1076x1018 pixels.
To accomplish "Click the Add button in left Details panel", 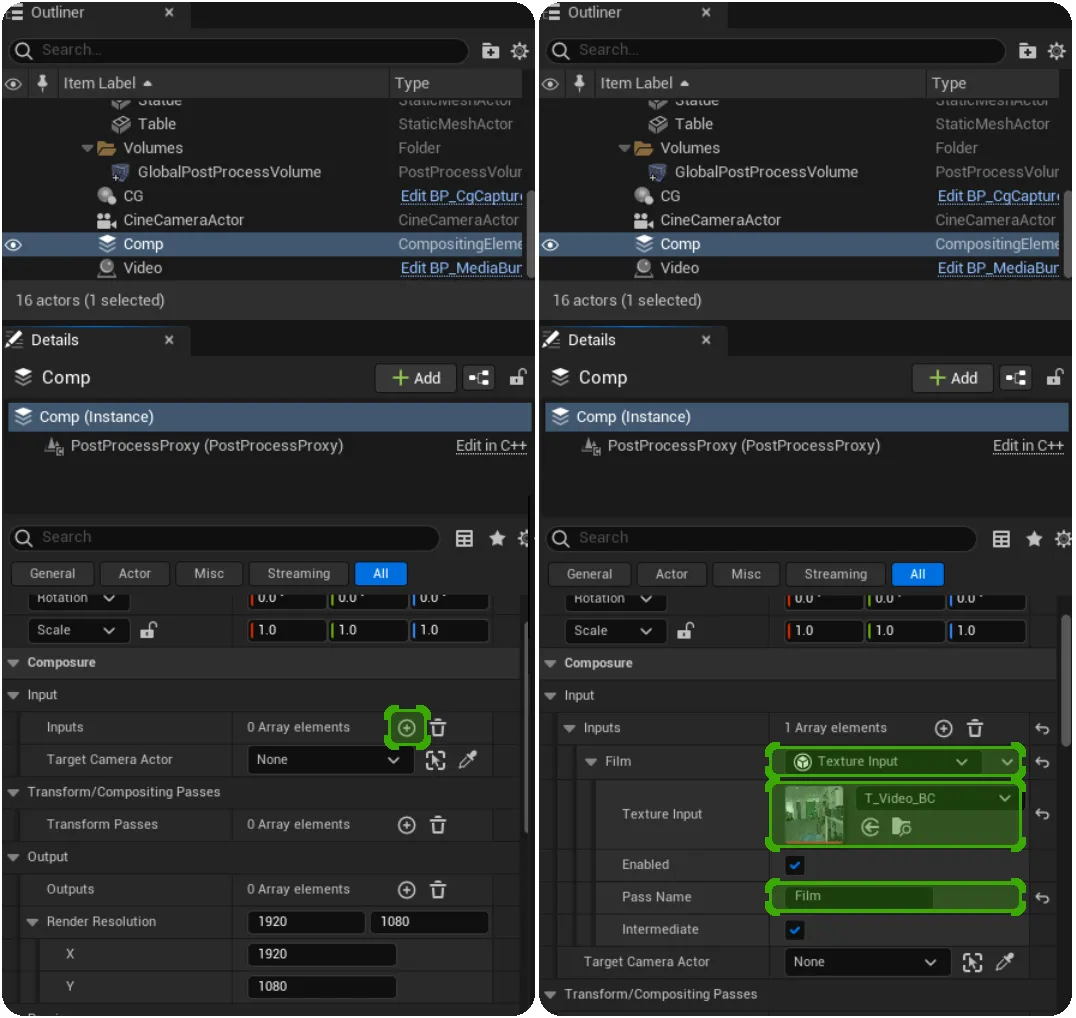I will point(416,378).
